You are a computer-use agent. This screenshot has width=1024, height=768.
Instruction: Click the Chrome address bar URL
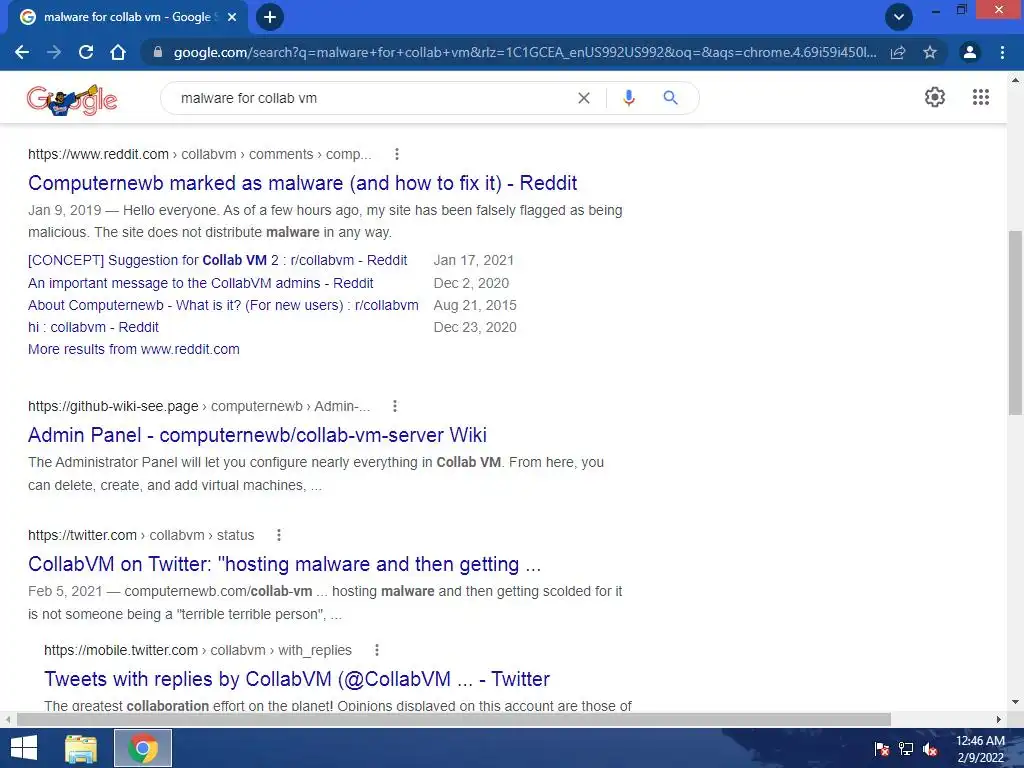coord(524,52)
